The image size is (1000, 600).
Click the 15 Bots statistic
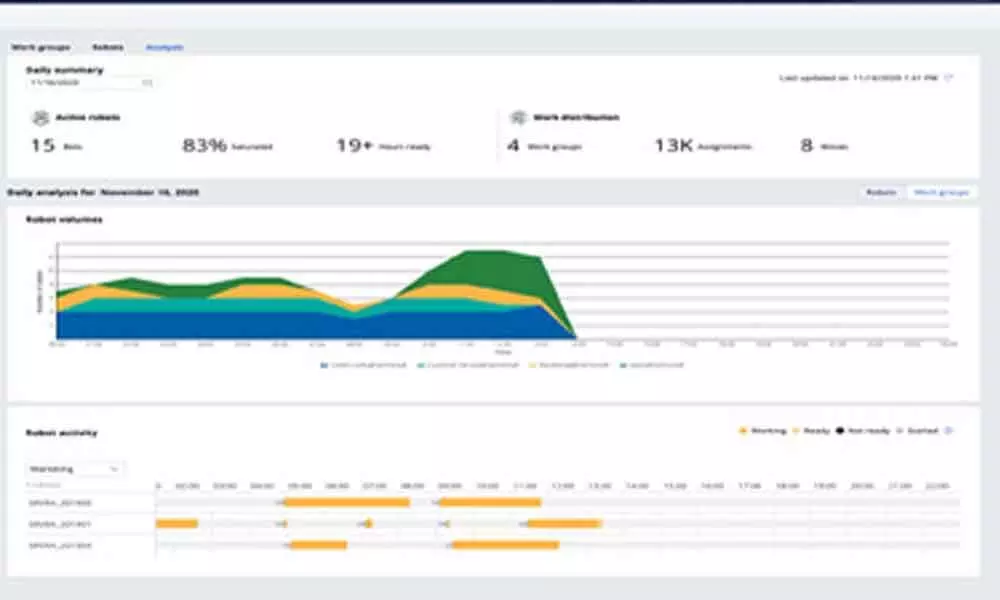click(x=57, y=146)
